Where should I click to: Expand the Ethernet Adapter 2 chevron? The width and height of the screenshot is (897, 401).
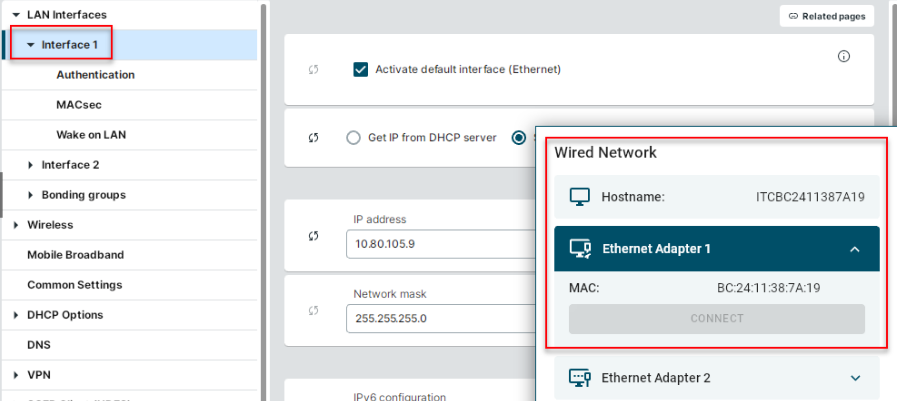[x=855, y=378]
